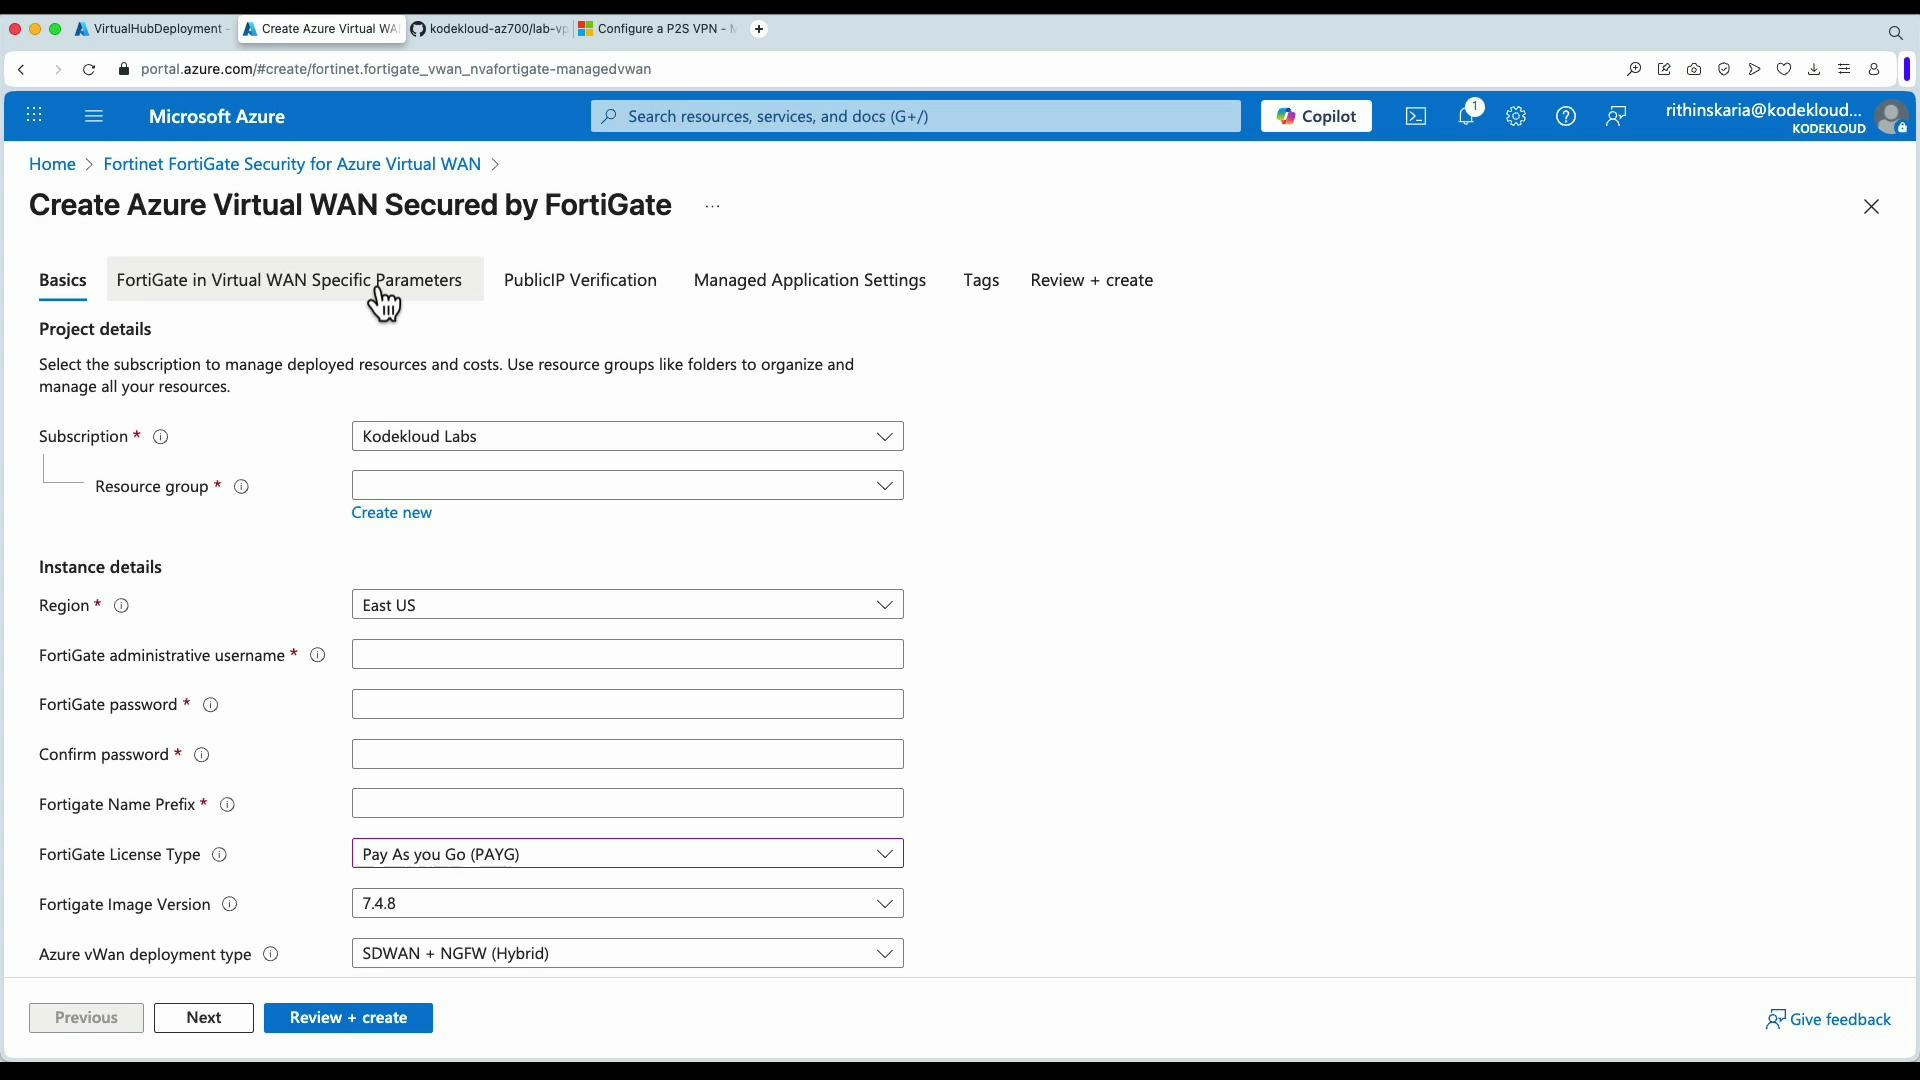1920x1080 pixels.
Task: Open the Azure help question mark icon
Action: point(1566,116)
